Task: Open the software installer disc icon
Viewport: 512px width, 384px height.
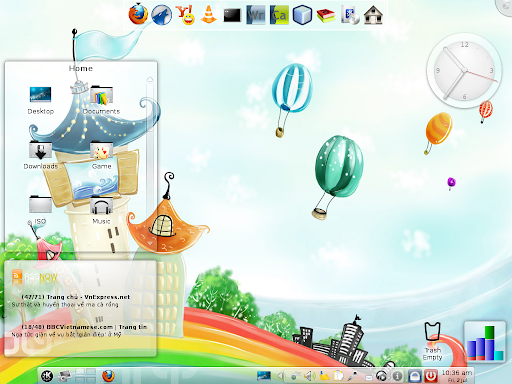Action: [x=350, y=15]
